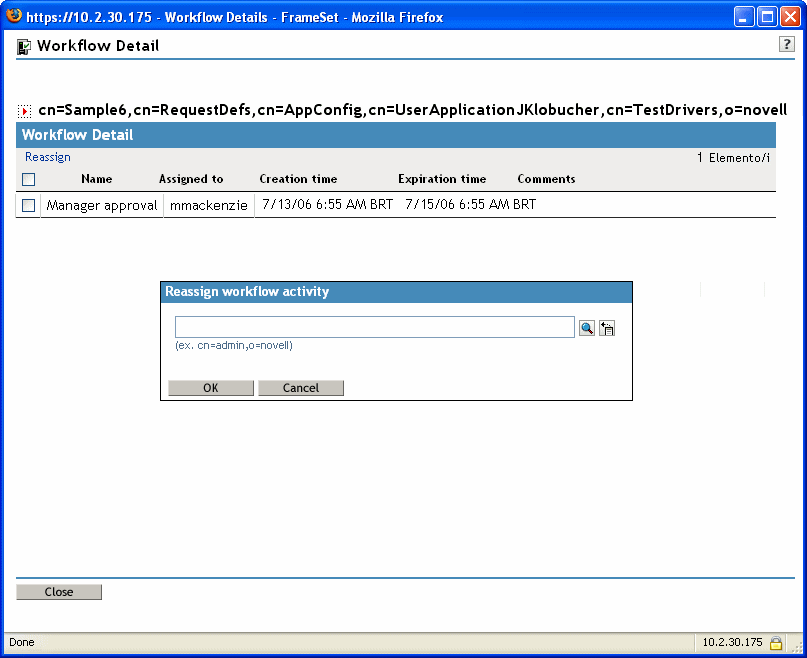807x658 pixels.
Task: Toggle the select-all checkbox in table header
Action: tap(28, 179)
